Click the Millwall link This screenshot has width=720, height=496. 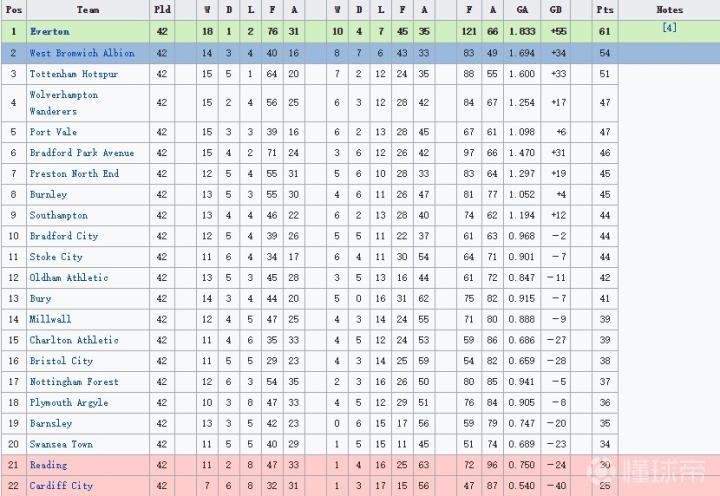coord(50,319)
